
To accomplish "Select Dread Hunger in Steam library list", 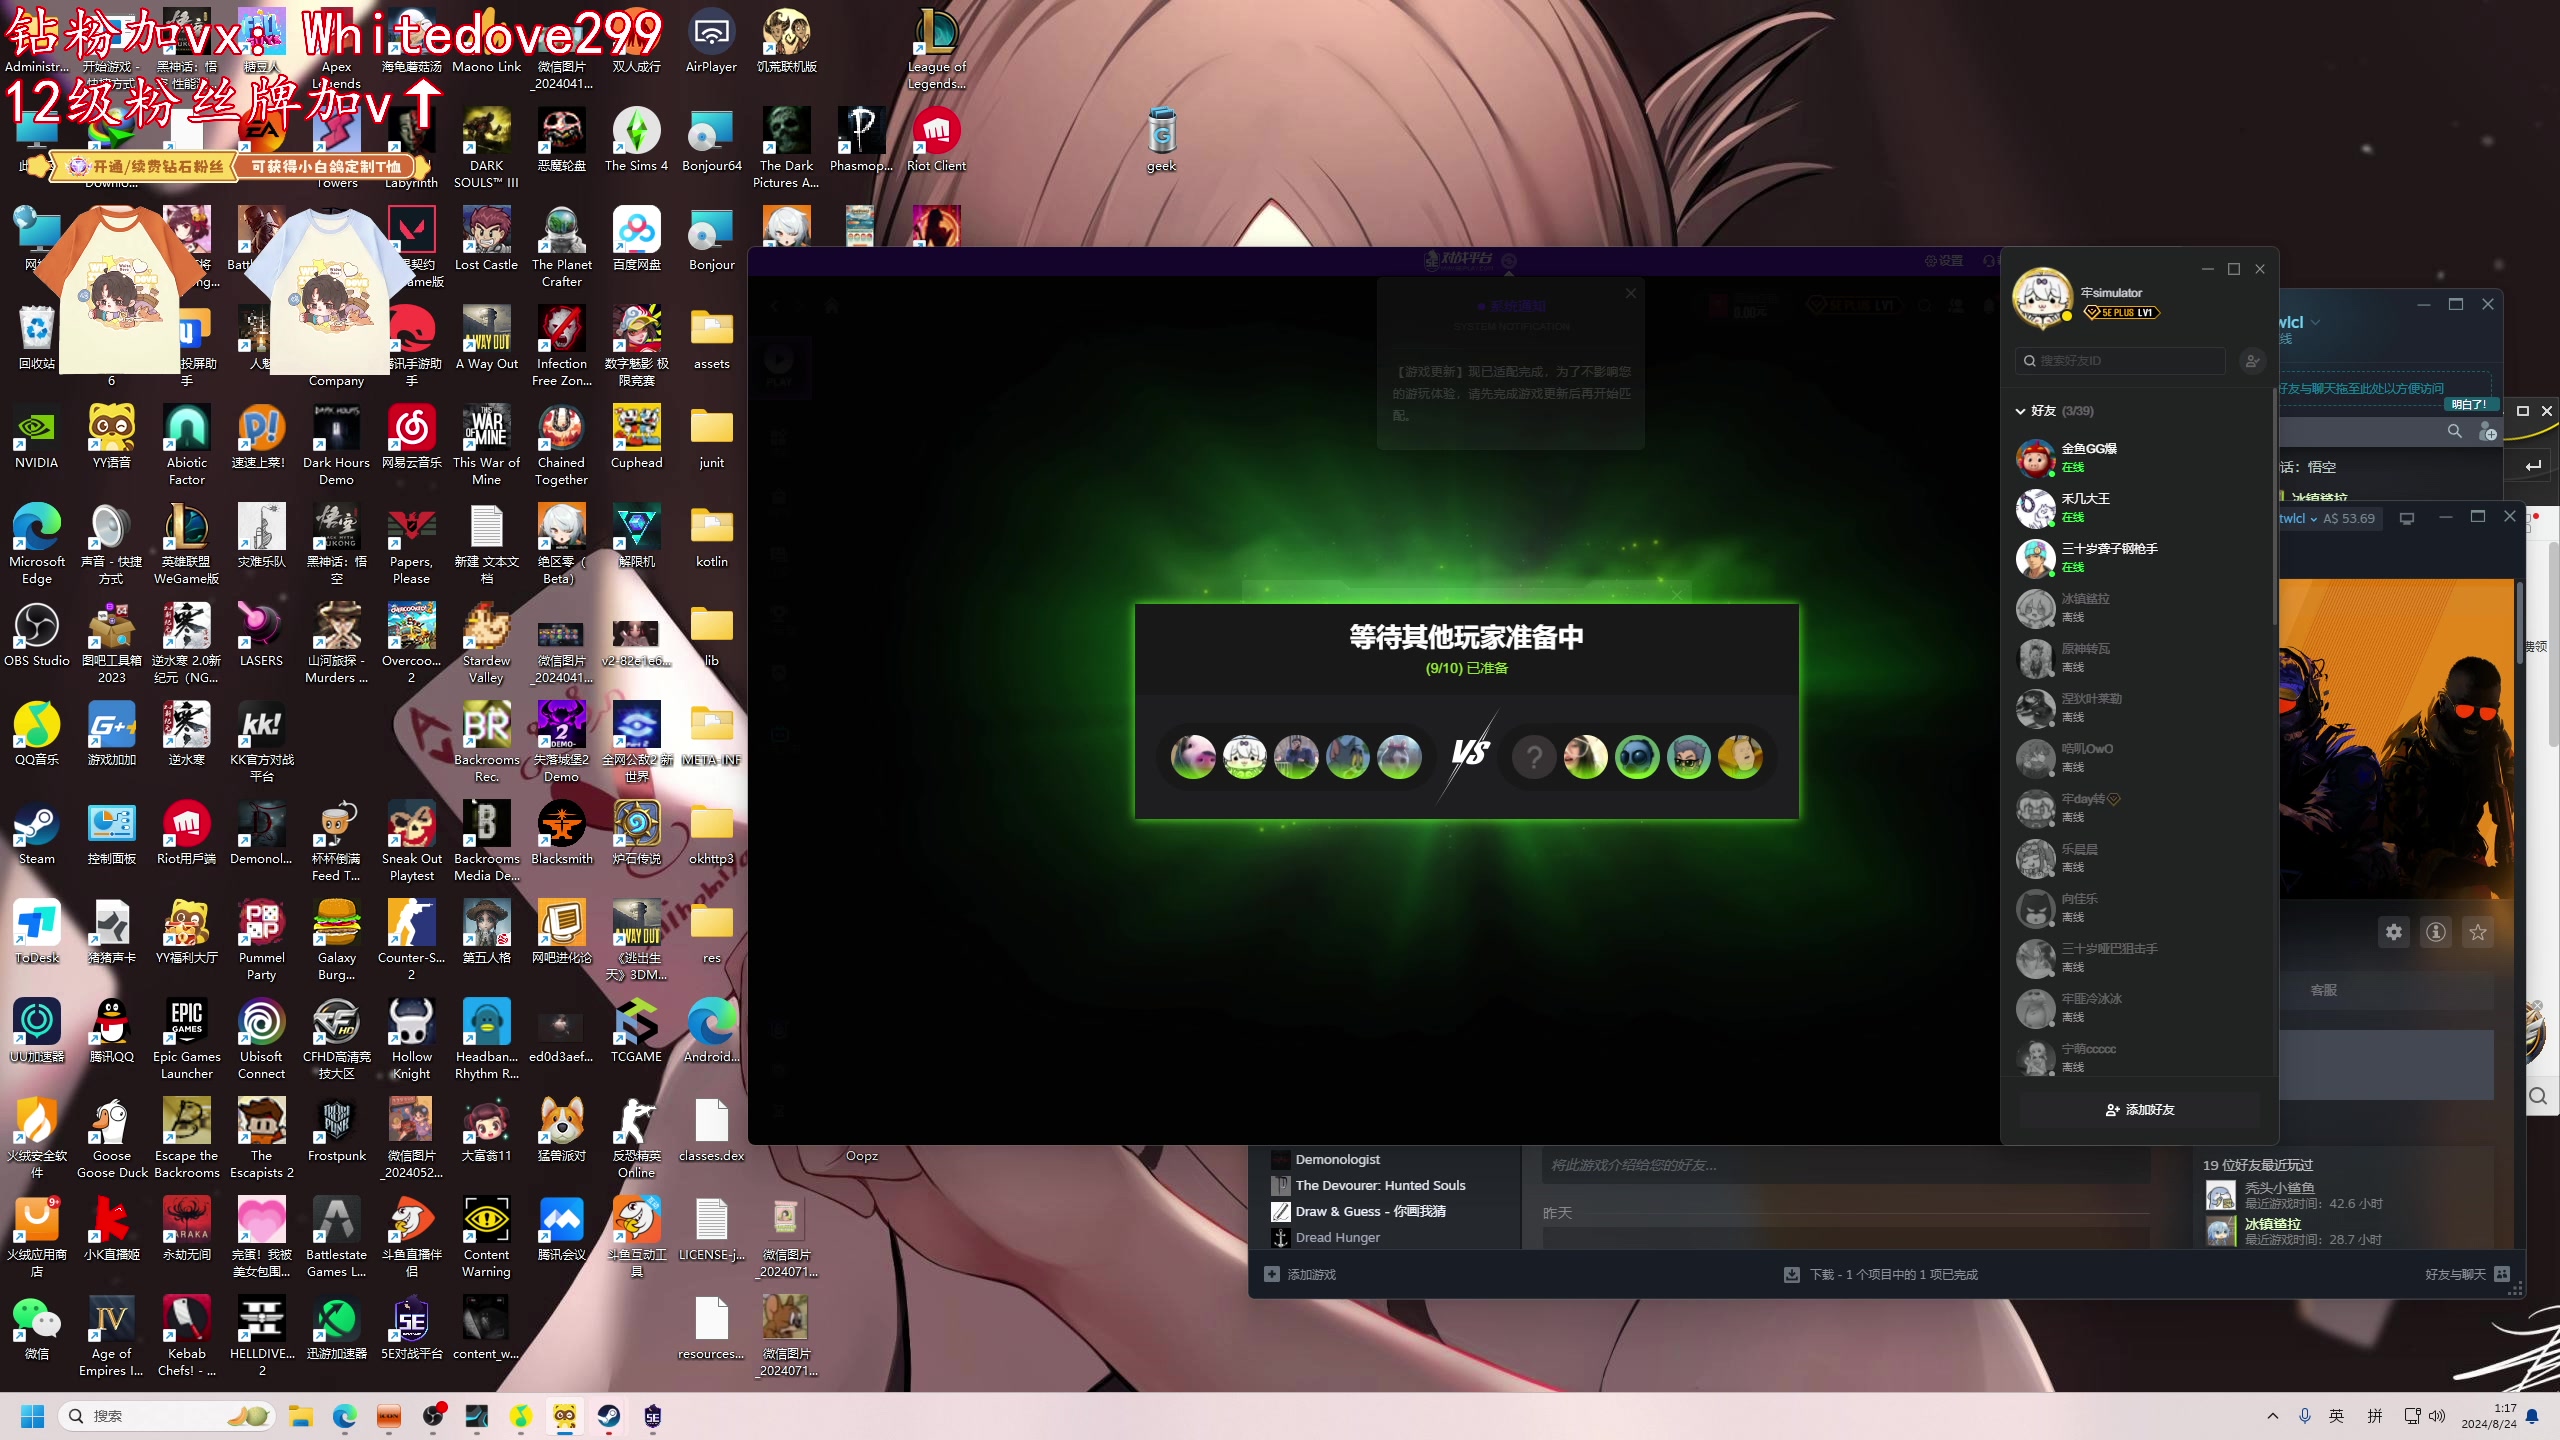I will pos(1337,1237).
